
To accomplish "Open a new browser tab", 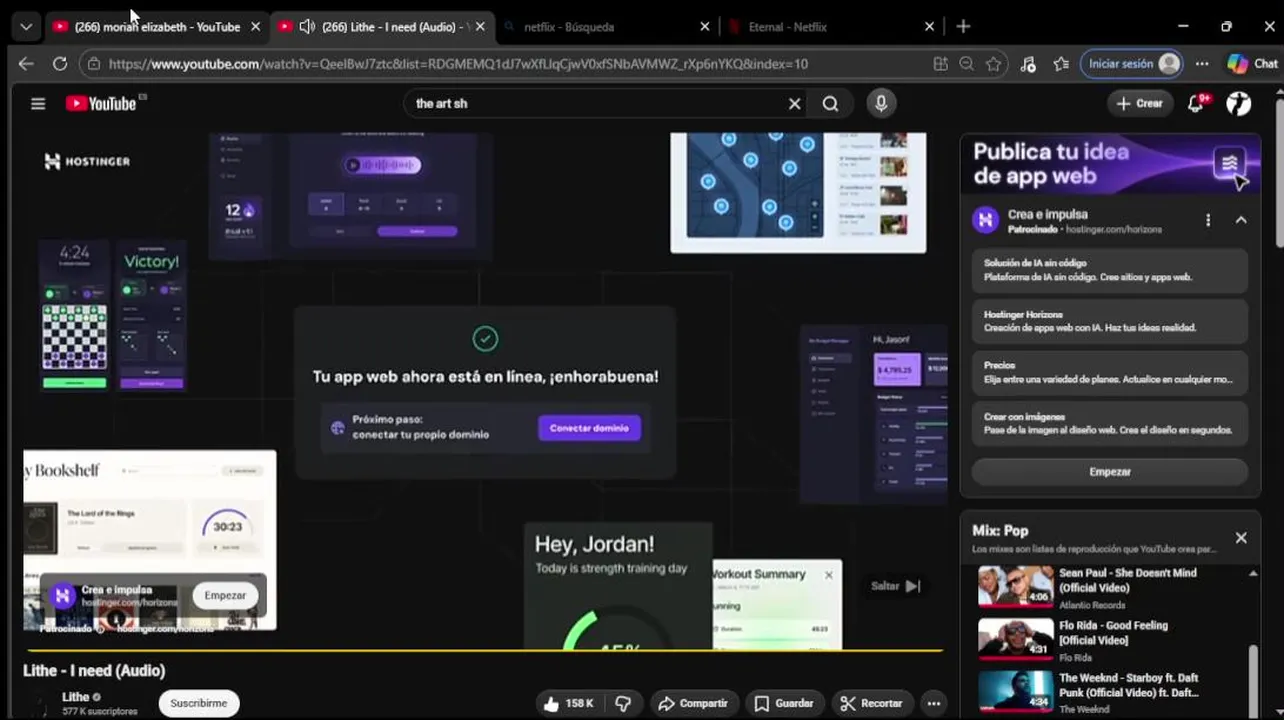I will tap(963, 27).
